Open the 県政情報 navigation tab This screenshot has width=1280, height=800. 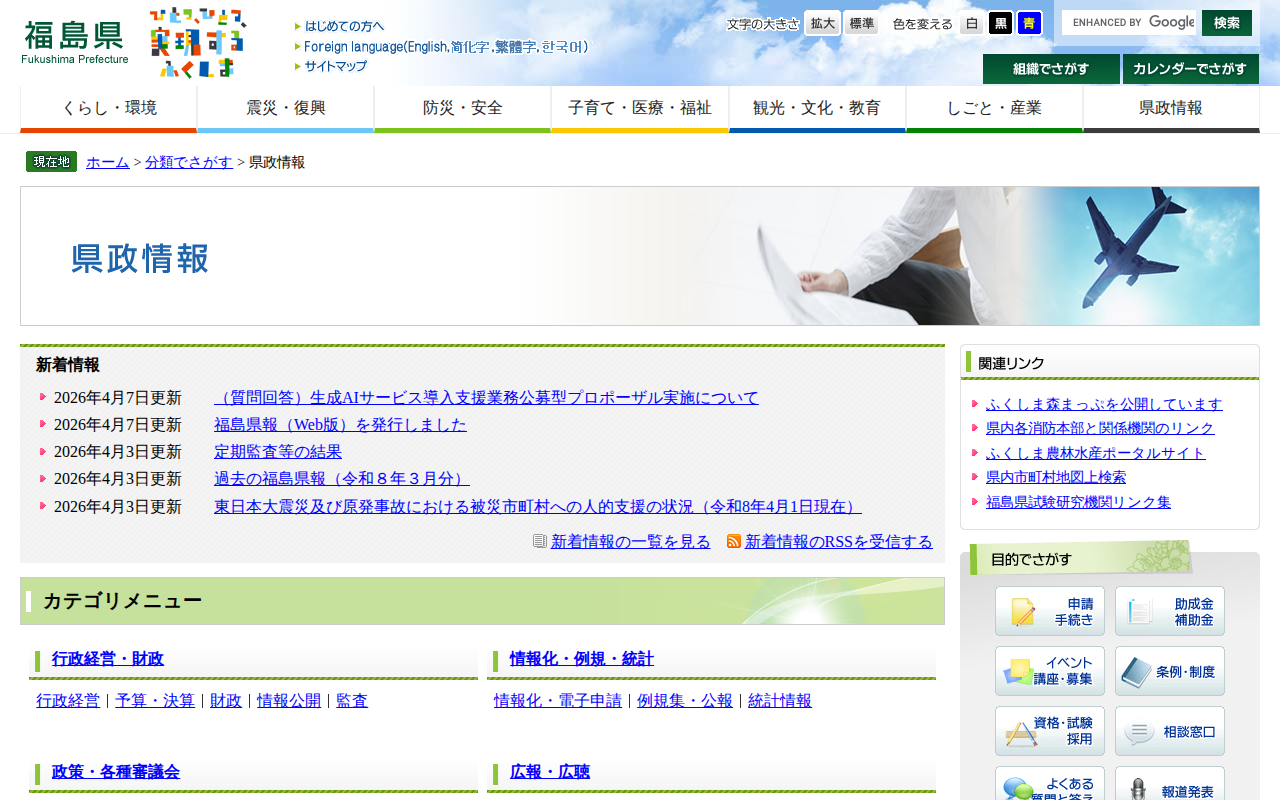1171,109
